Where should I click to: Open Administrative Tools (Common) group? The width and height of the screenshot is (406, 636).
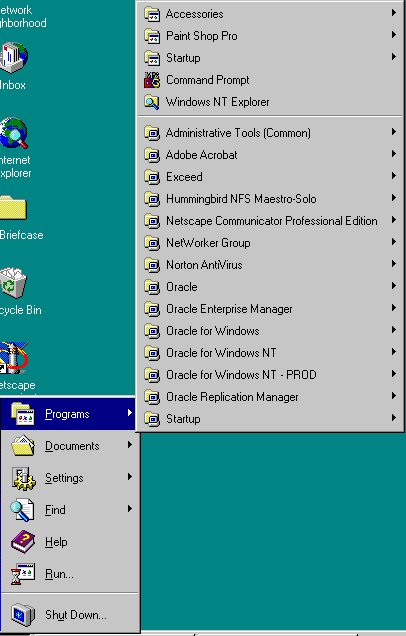270,133
